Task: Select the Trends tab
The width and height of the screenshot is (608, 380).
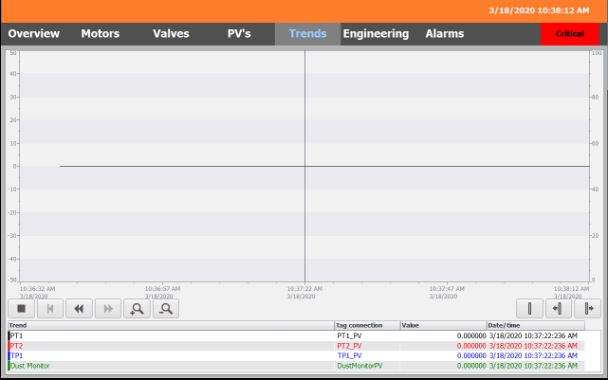Action: click(x=307, y=34)
